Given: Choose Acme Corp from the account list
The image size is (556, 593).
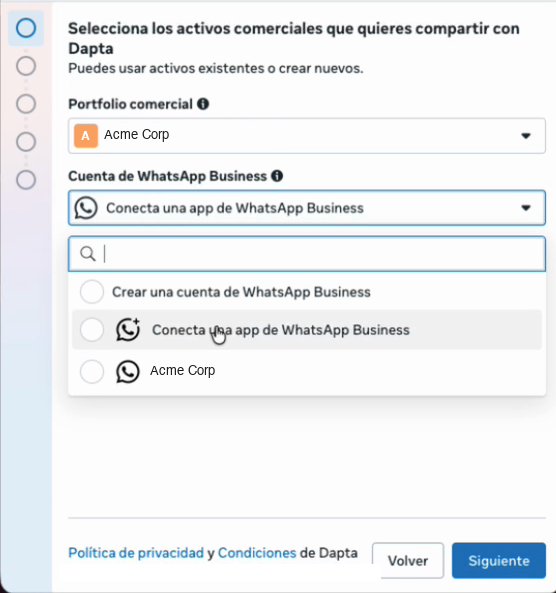Looking at the screenshot, I should coord(307,371).
